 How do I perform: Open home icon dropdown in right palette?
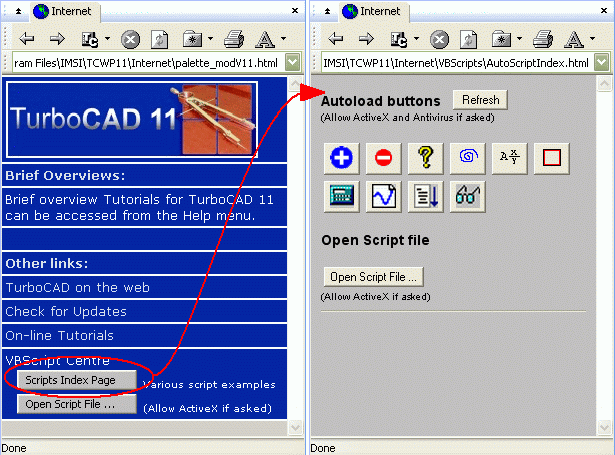point(417,39)
